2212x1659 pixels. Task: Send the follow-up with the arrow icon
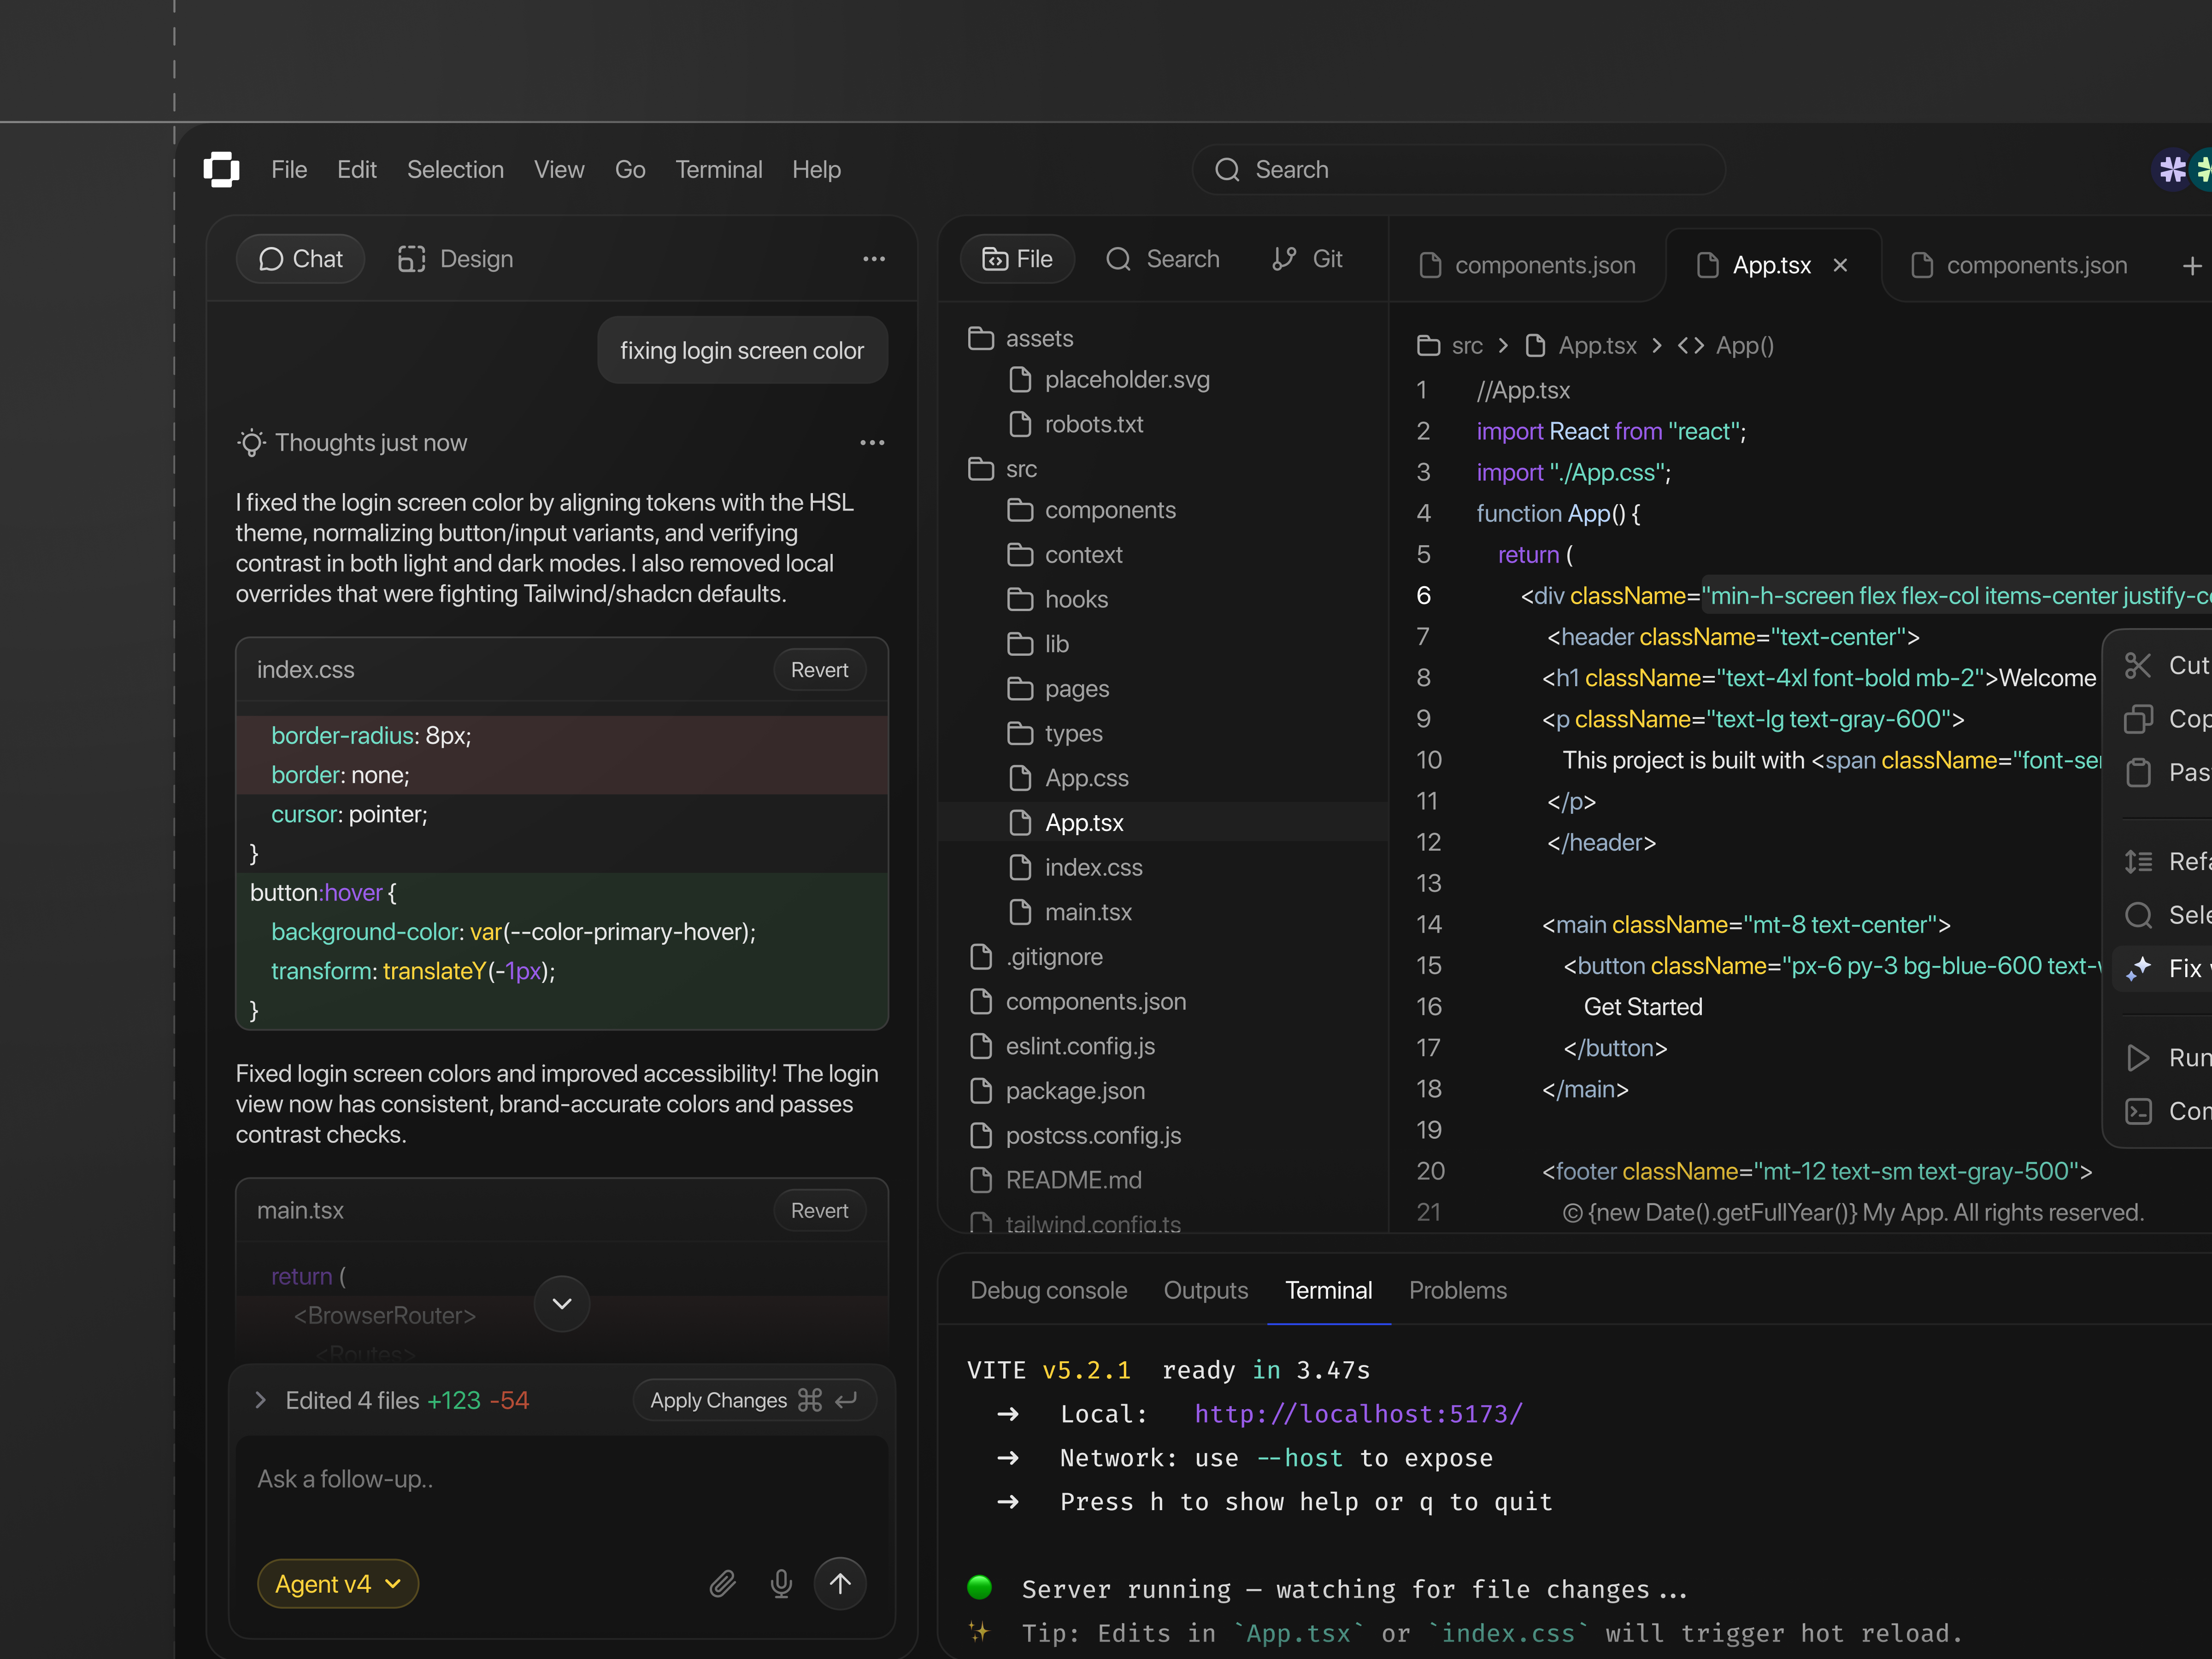click(x=840, y=1584)
